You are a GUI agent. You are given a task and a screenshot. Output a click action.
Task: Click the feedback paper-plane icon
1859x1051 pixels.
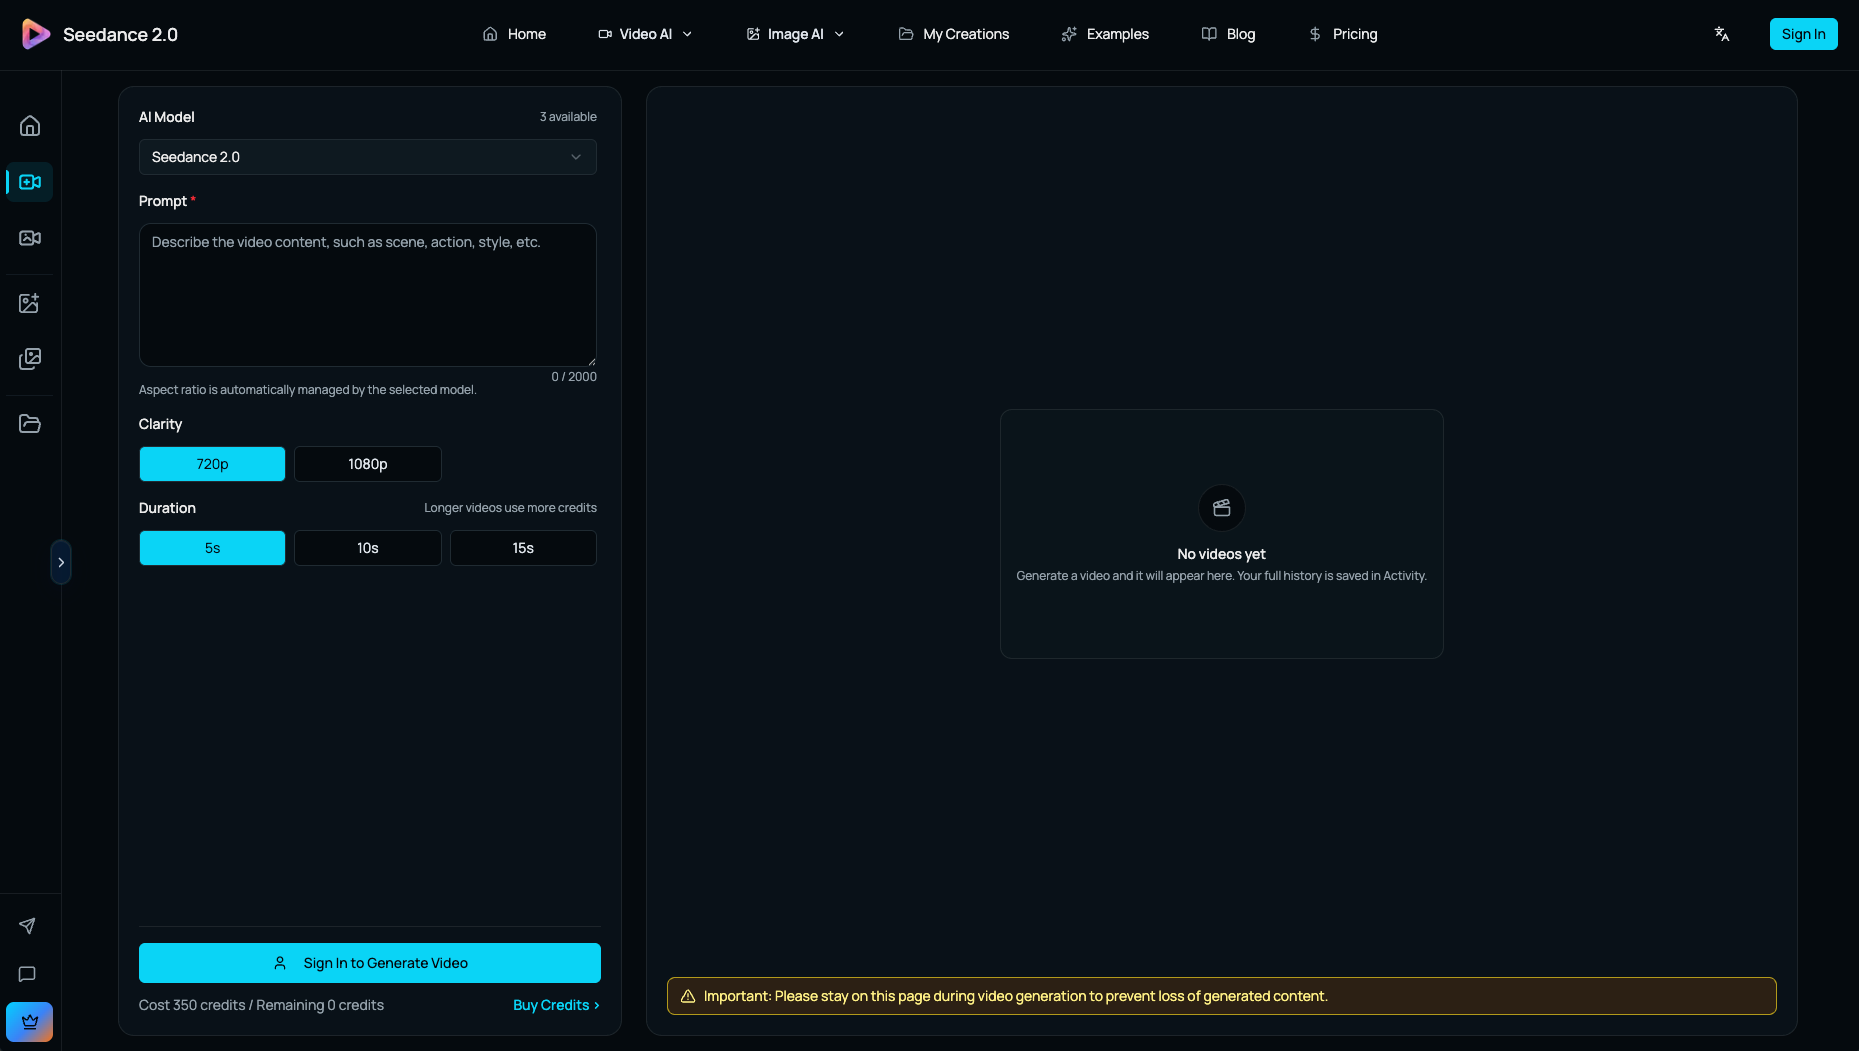point(29,925)
